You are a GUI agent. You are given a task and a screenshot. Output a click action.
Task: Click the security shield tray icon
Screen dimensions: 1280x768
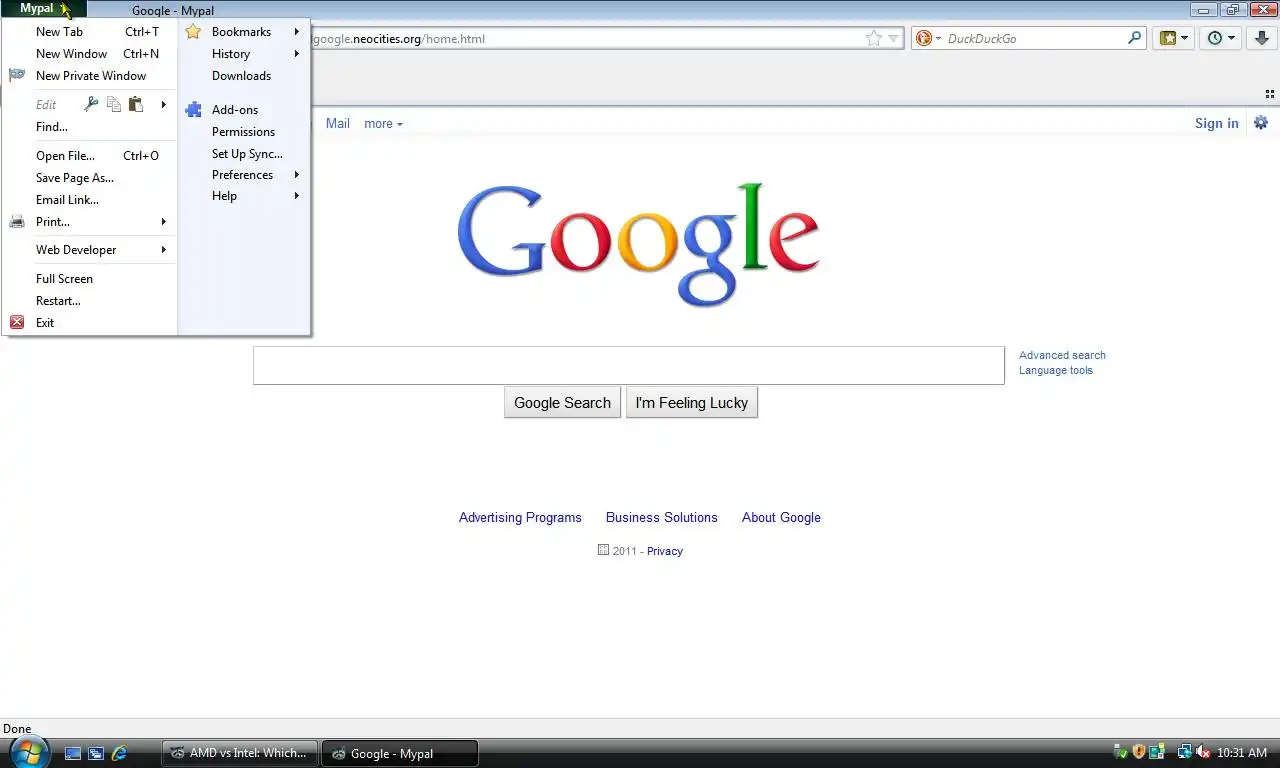click(1138, 752)
